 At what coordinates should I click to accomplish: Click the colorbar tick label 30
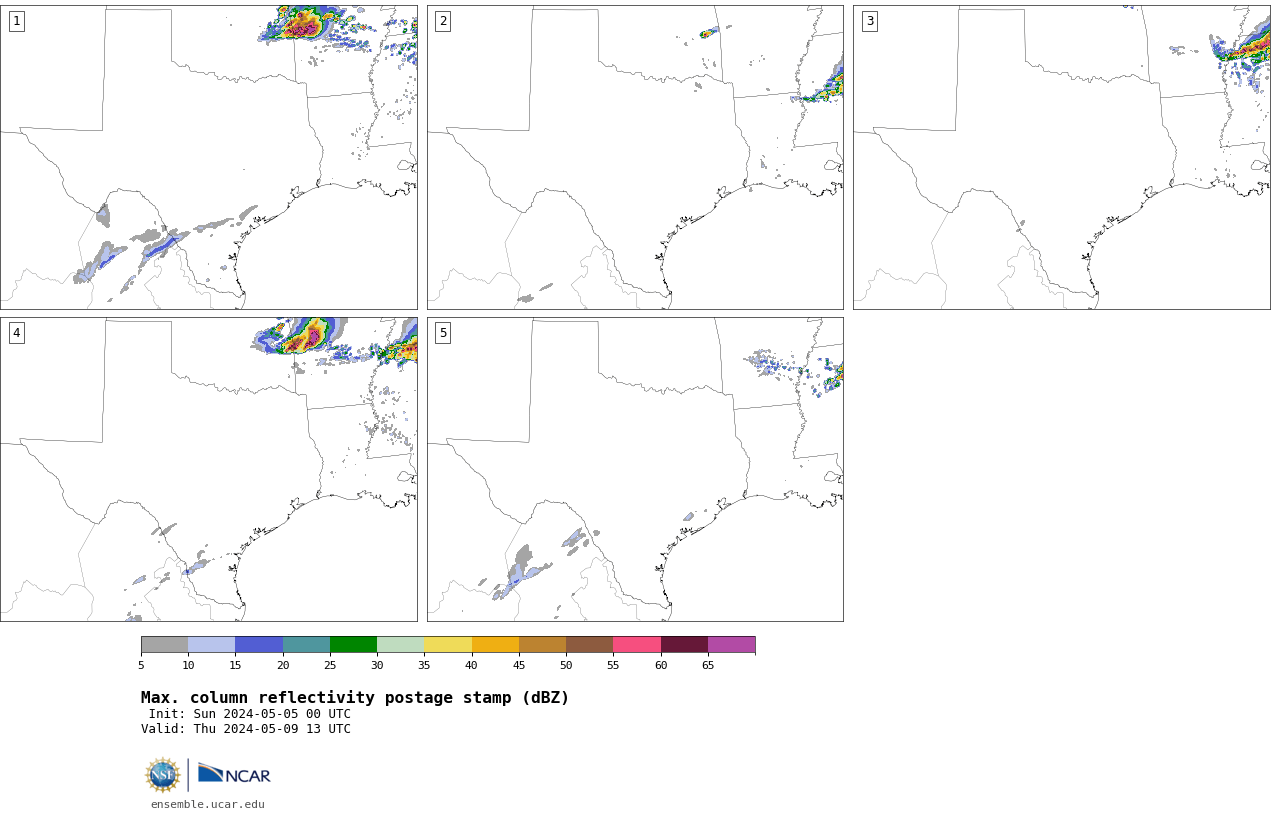[x=377, y=665]
